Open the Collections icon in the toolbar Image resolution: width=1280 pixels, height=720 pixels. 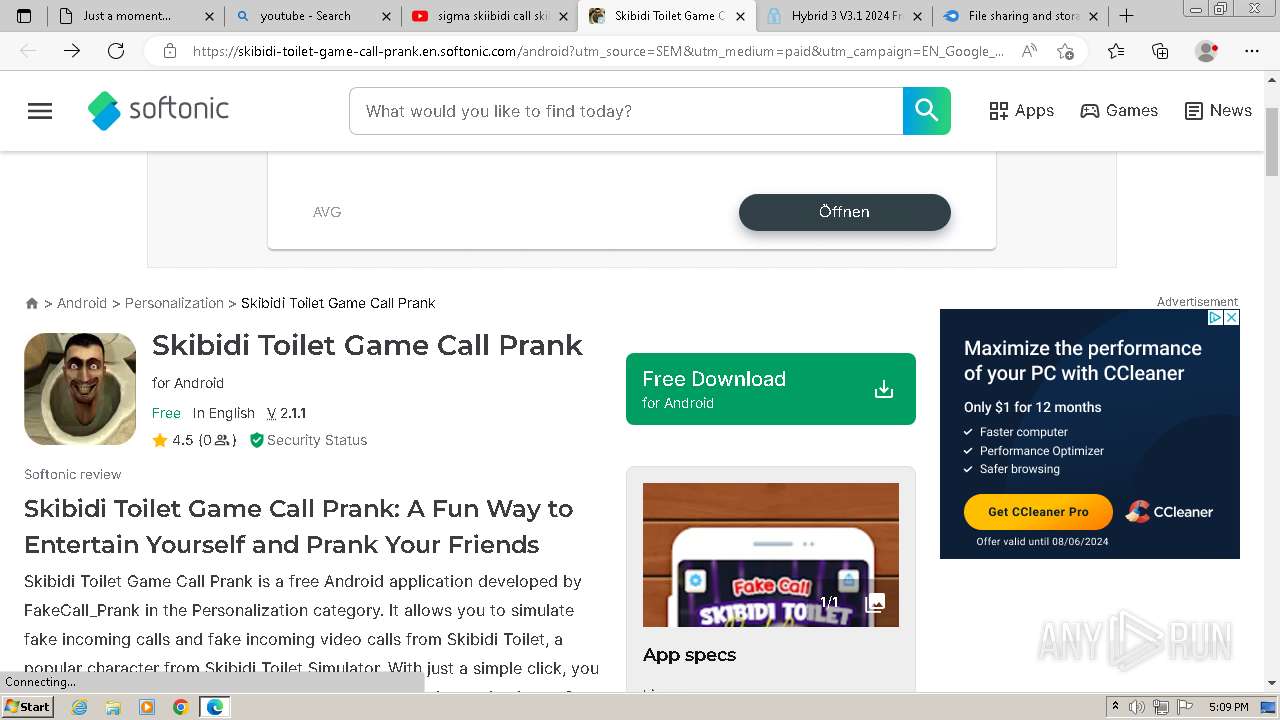(x=1160, y=51)
